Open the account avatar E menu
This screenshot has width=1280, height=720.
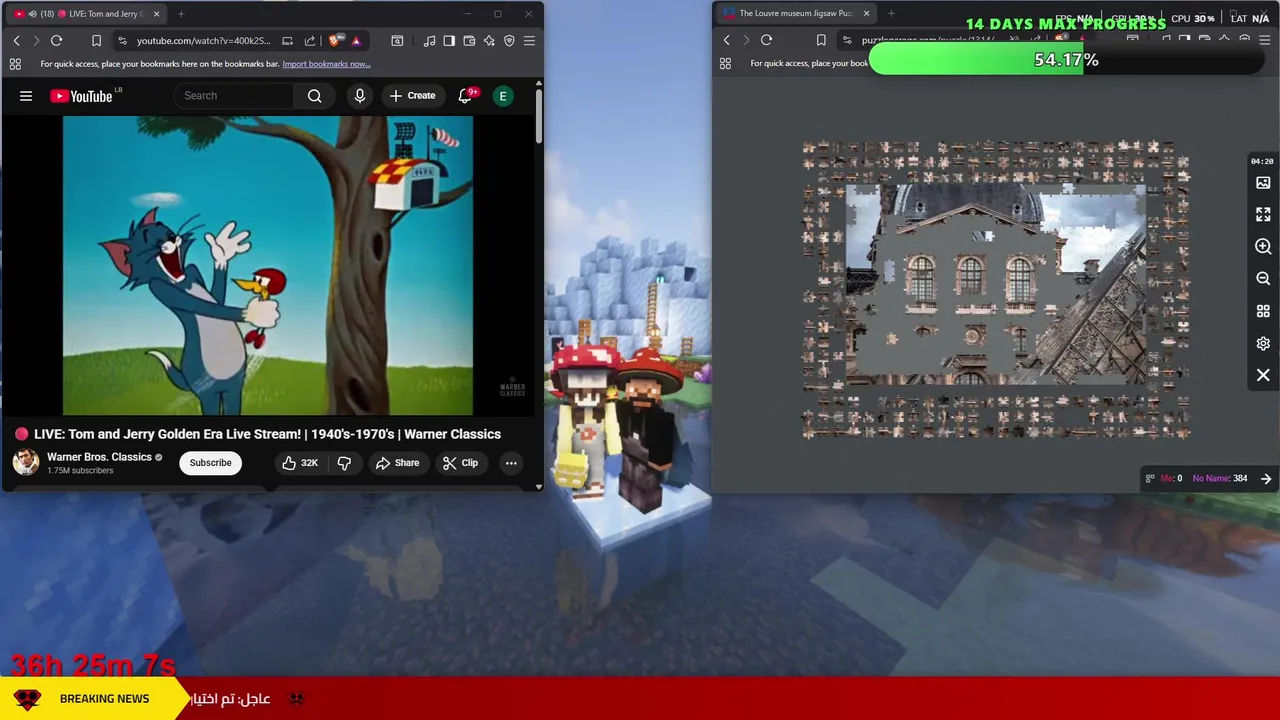tap(503, 96)
